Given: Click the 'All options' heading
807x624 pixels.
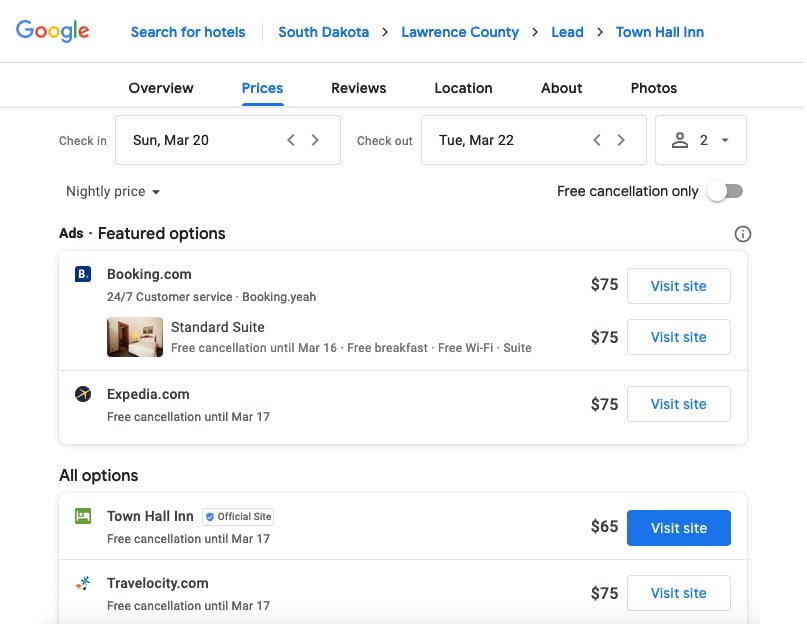Looking at the screenshot, I should [x=98, y=475].
